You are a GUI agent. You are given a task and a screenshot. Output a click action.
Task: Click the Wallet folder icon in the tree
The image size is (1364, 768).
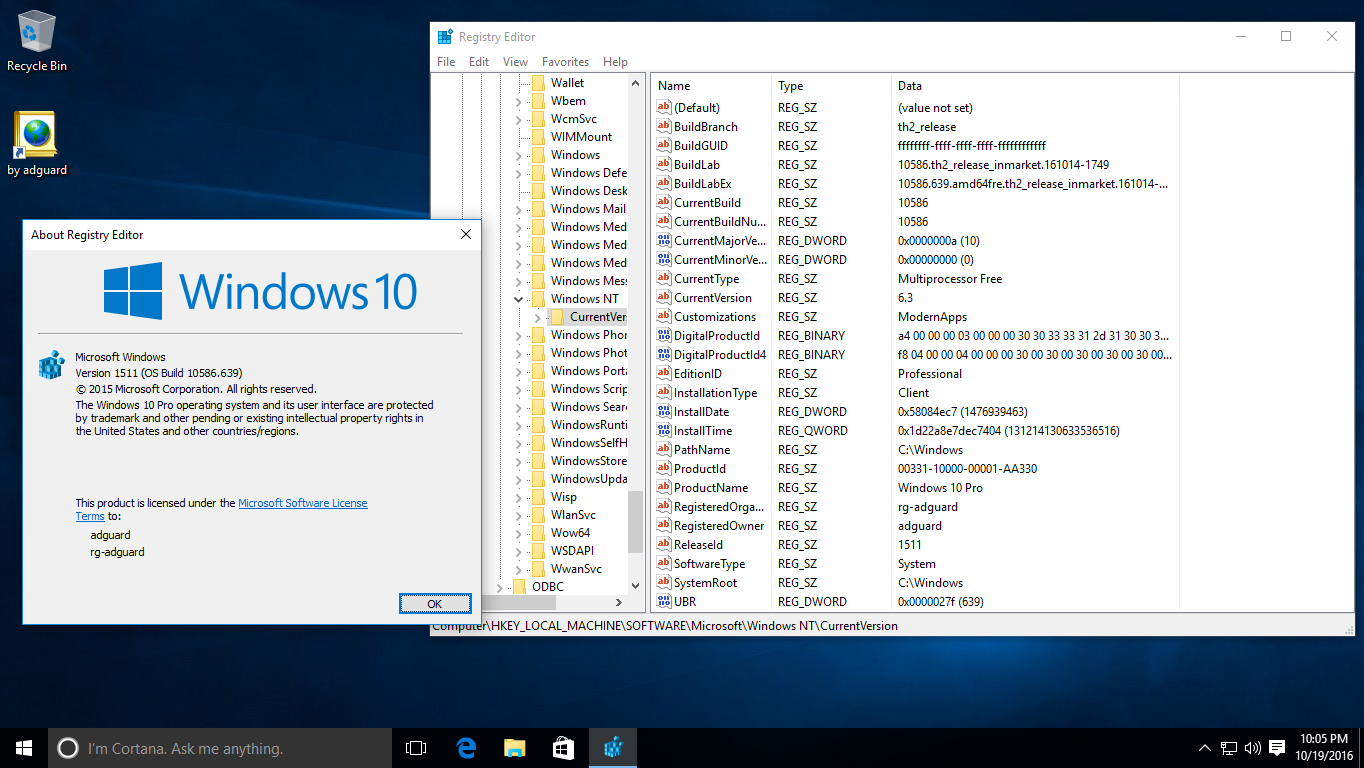click(538, 83)
